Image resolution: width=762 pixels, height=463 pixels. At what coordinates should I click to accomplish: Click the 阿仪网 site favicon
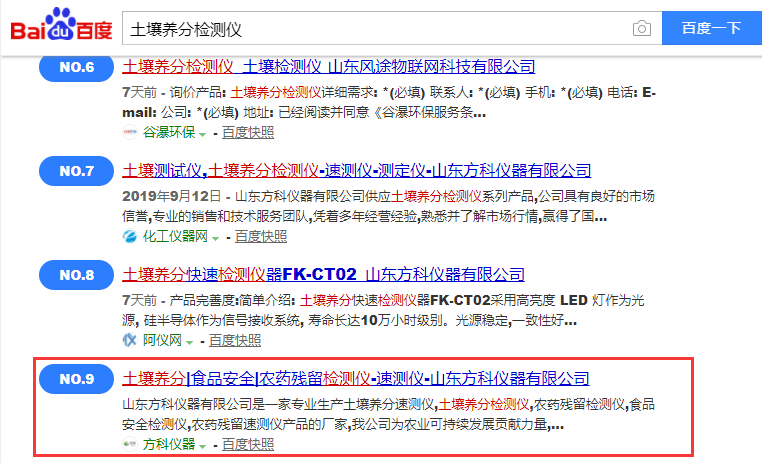[x=130, y=340]
